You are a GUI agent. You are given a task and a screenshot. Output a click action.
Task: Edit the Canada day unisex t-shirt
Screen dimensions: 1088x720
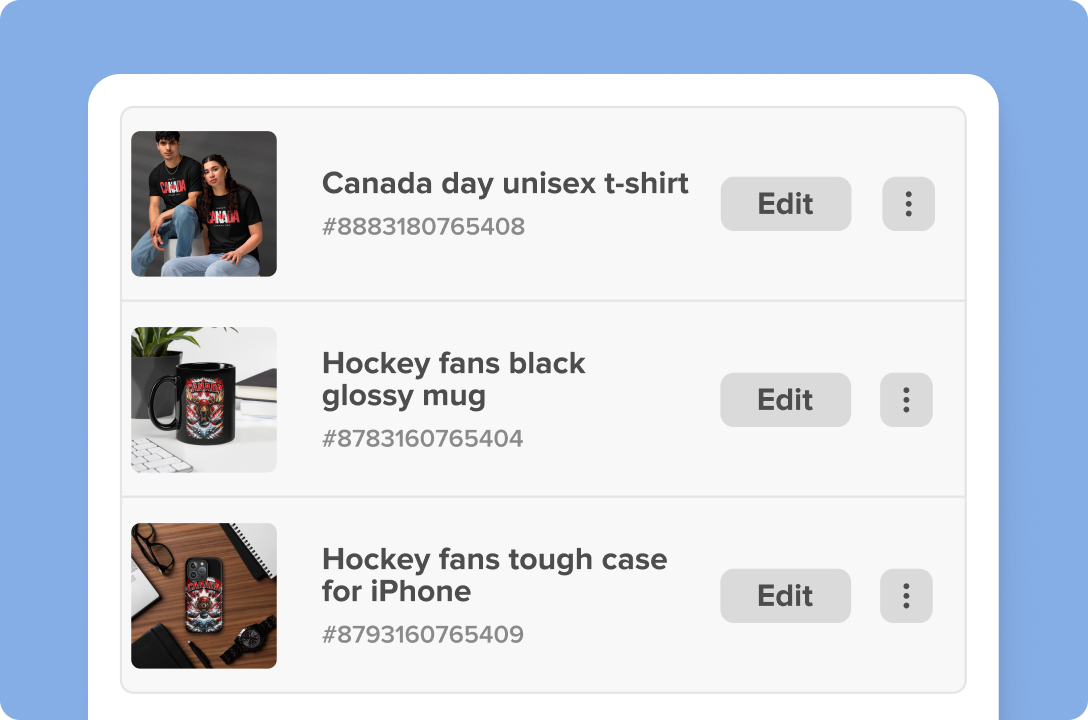point(786,204)
